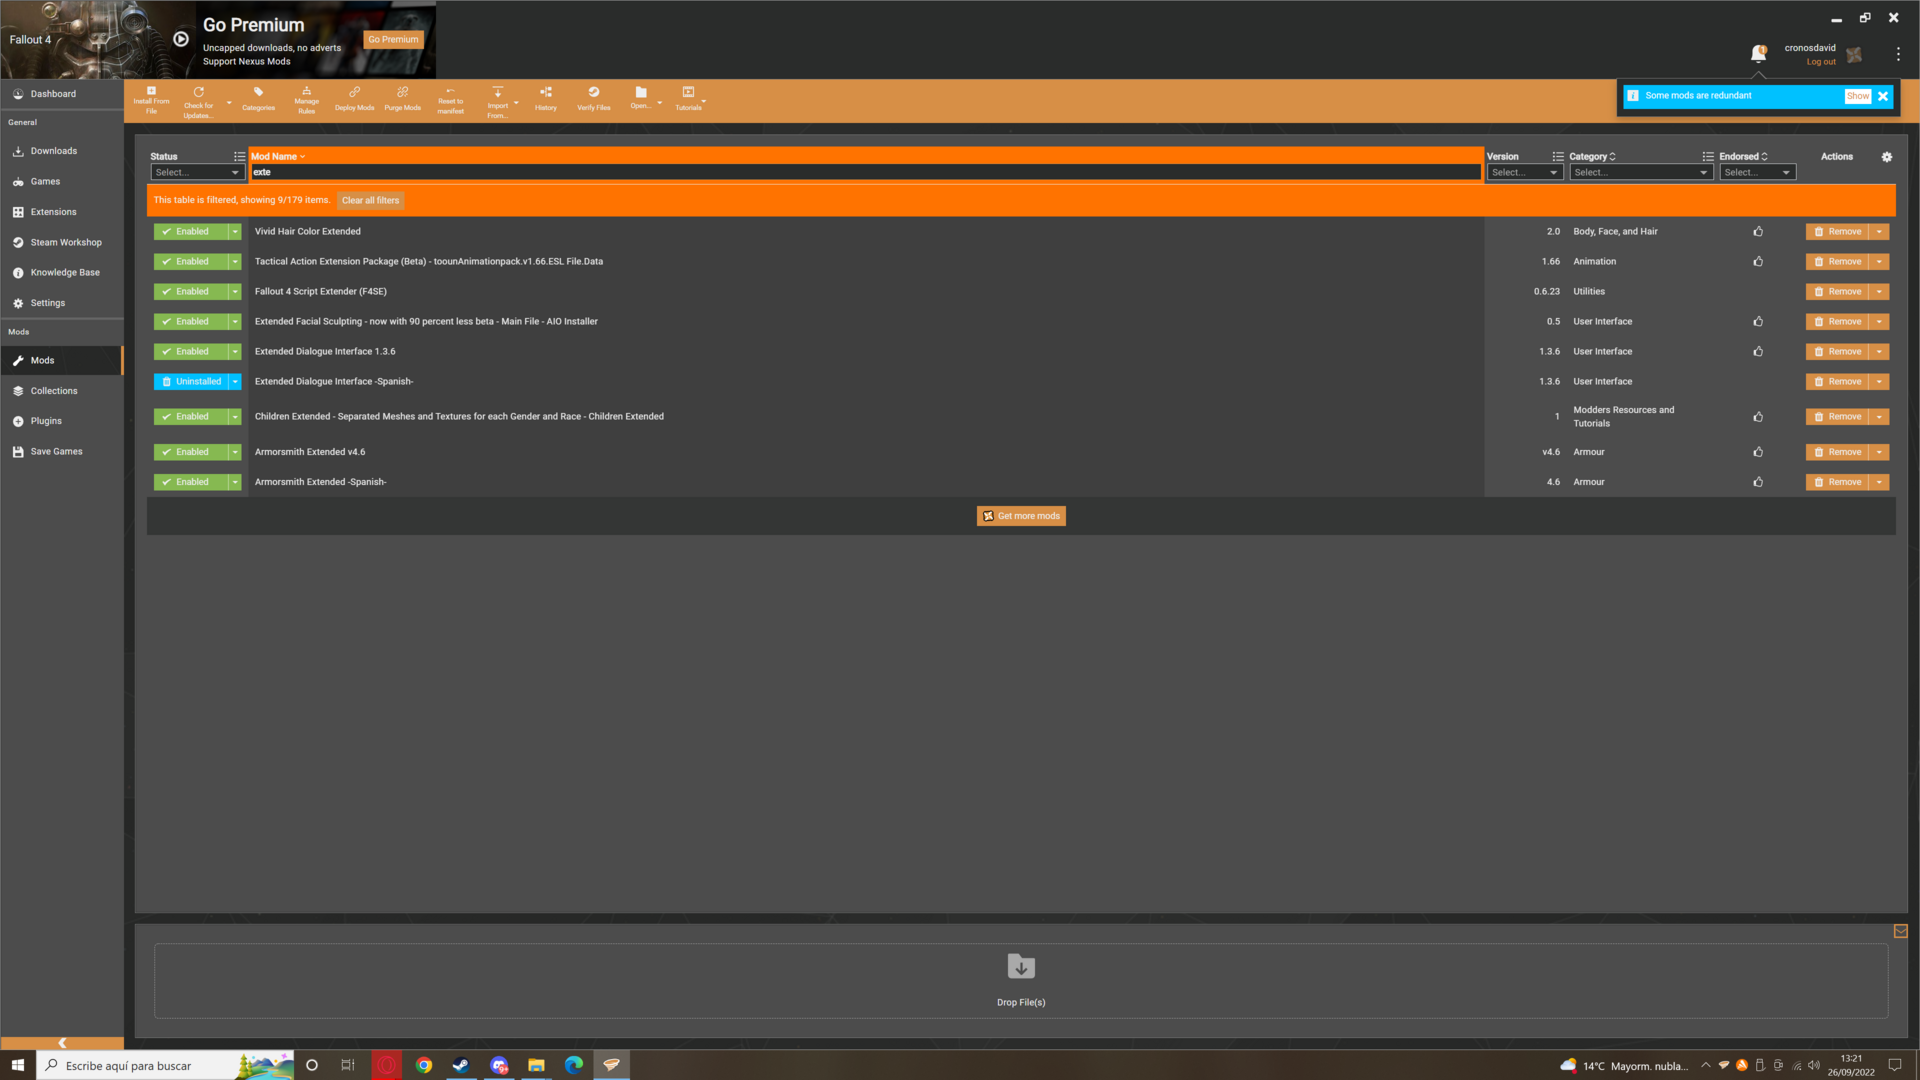The height and width of the screenshot is (1080, 1920).
Task: Toggle Enabled status for Armorsmith Extended v4.6
Action: (x=191, y=452)
